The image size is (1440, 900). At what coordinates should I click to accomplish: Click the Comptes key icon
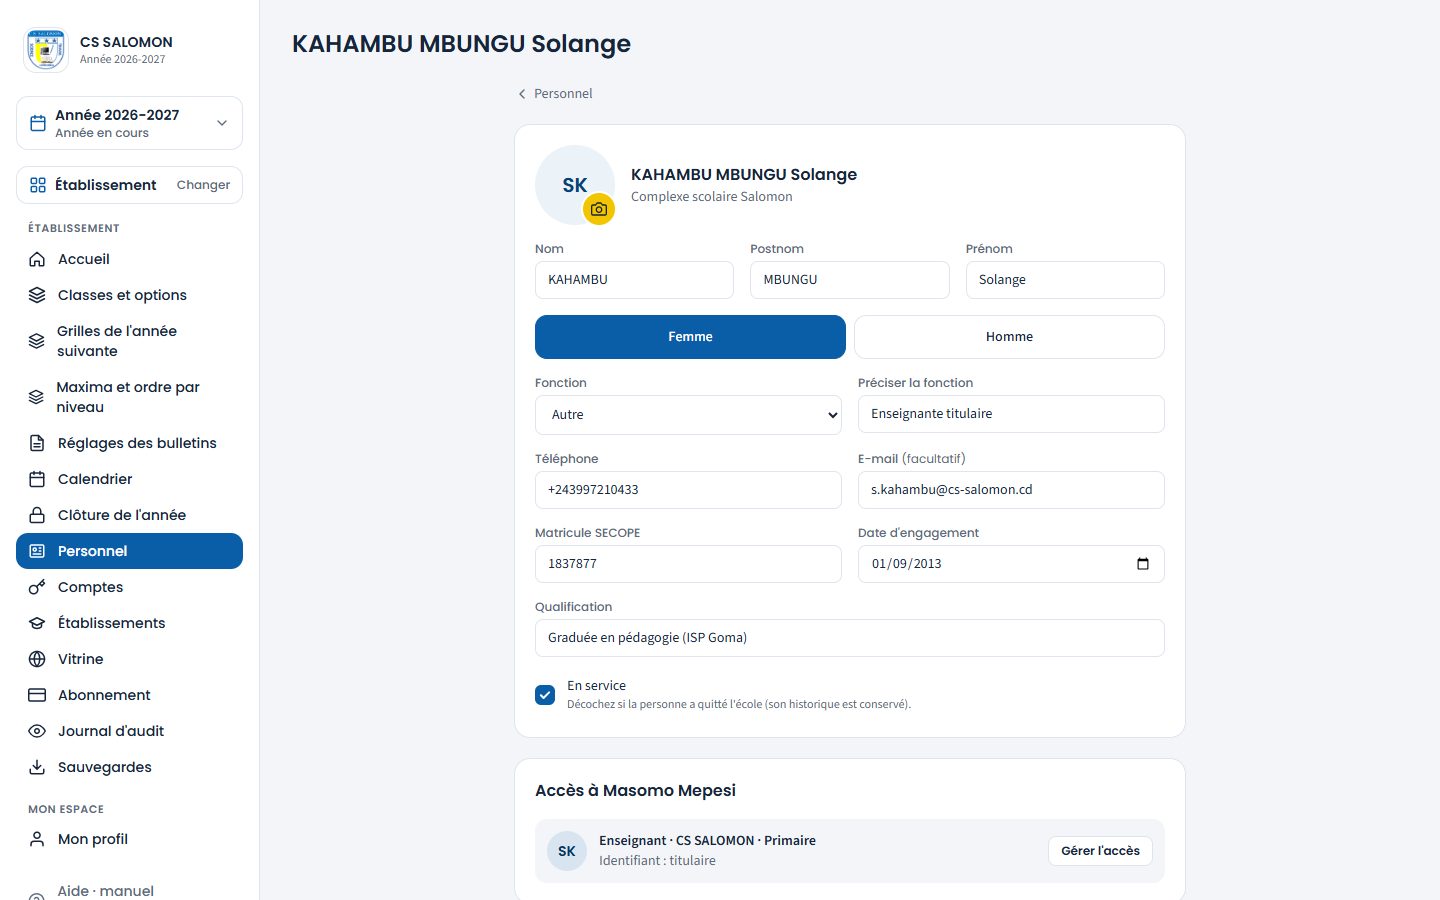(x=37, y=587)
